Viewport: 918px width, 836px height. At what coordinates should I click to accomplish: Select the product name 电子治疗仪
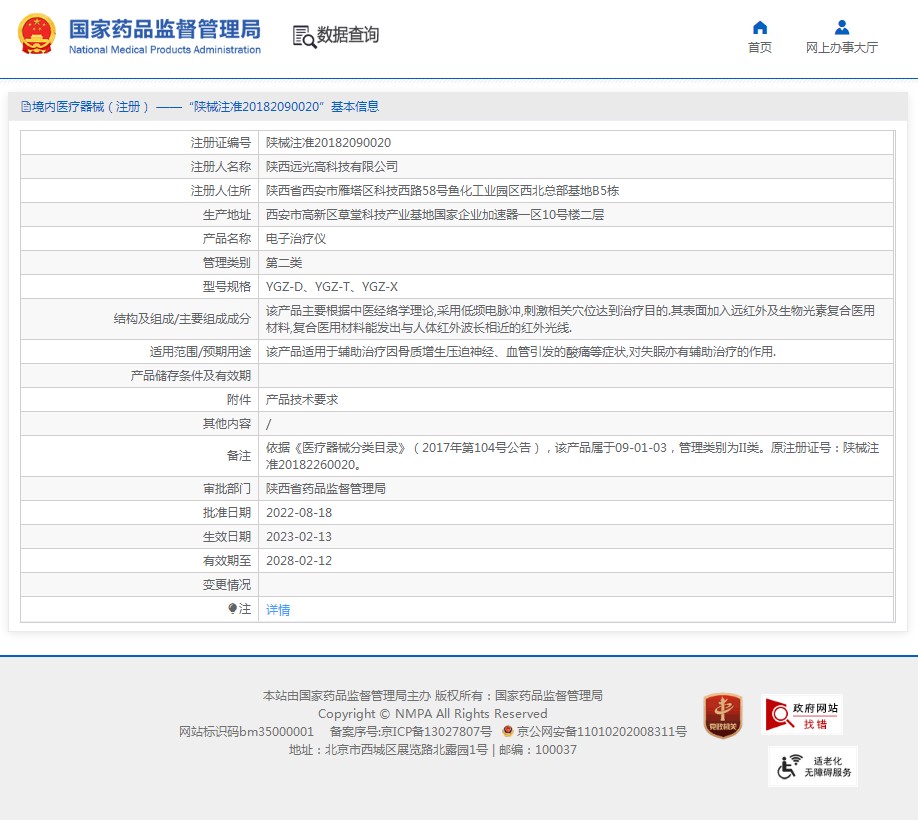tap(296, 239)
